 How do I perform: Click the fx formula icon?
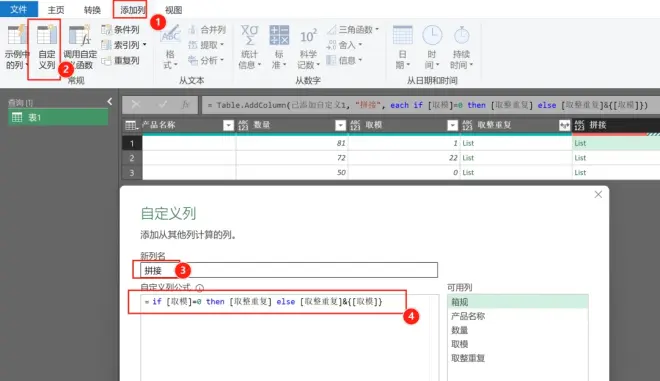(186, 105)
